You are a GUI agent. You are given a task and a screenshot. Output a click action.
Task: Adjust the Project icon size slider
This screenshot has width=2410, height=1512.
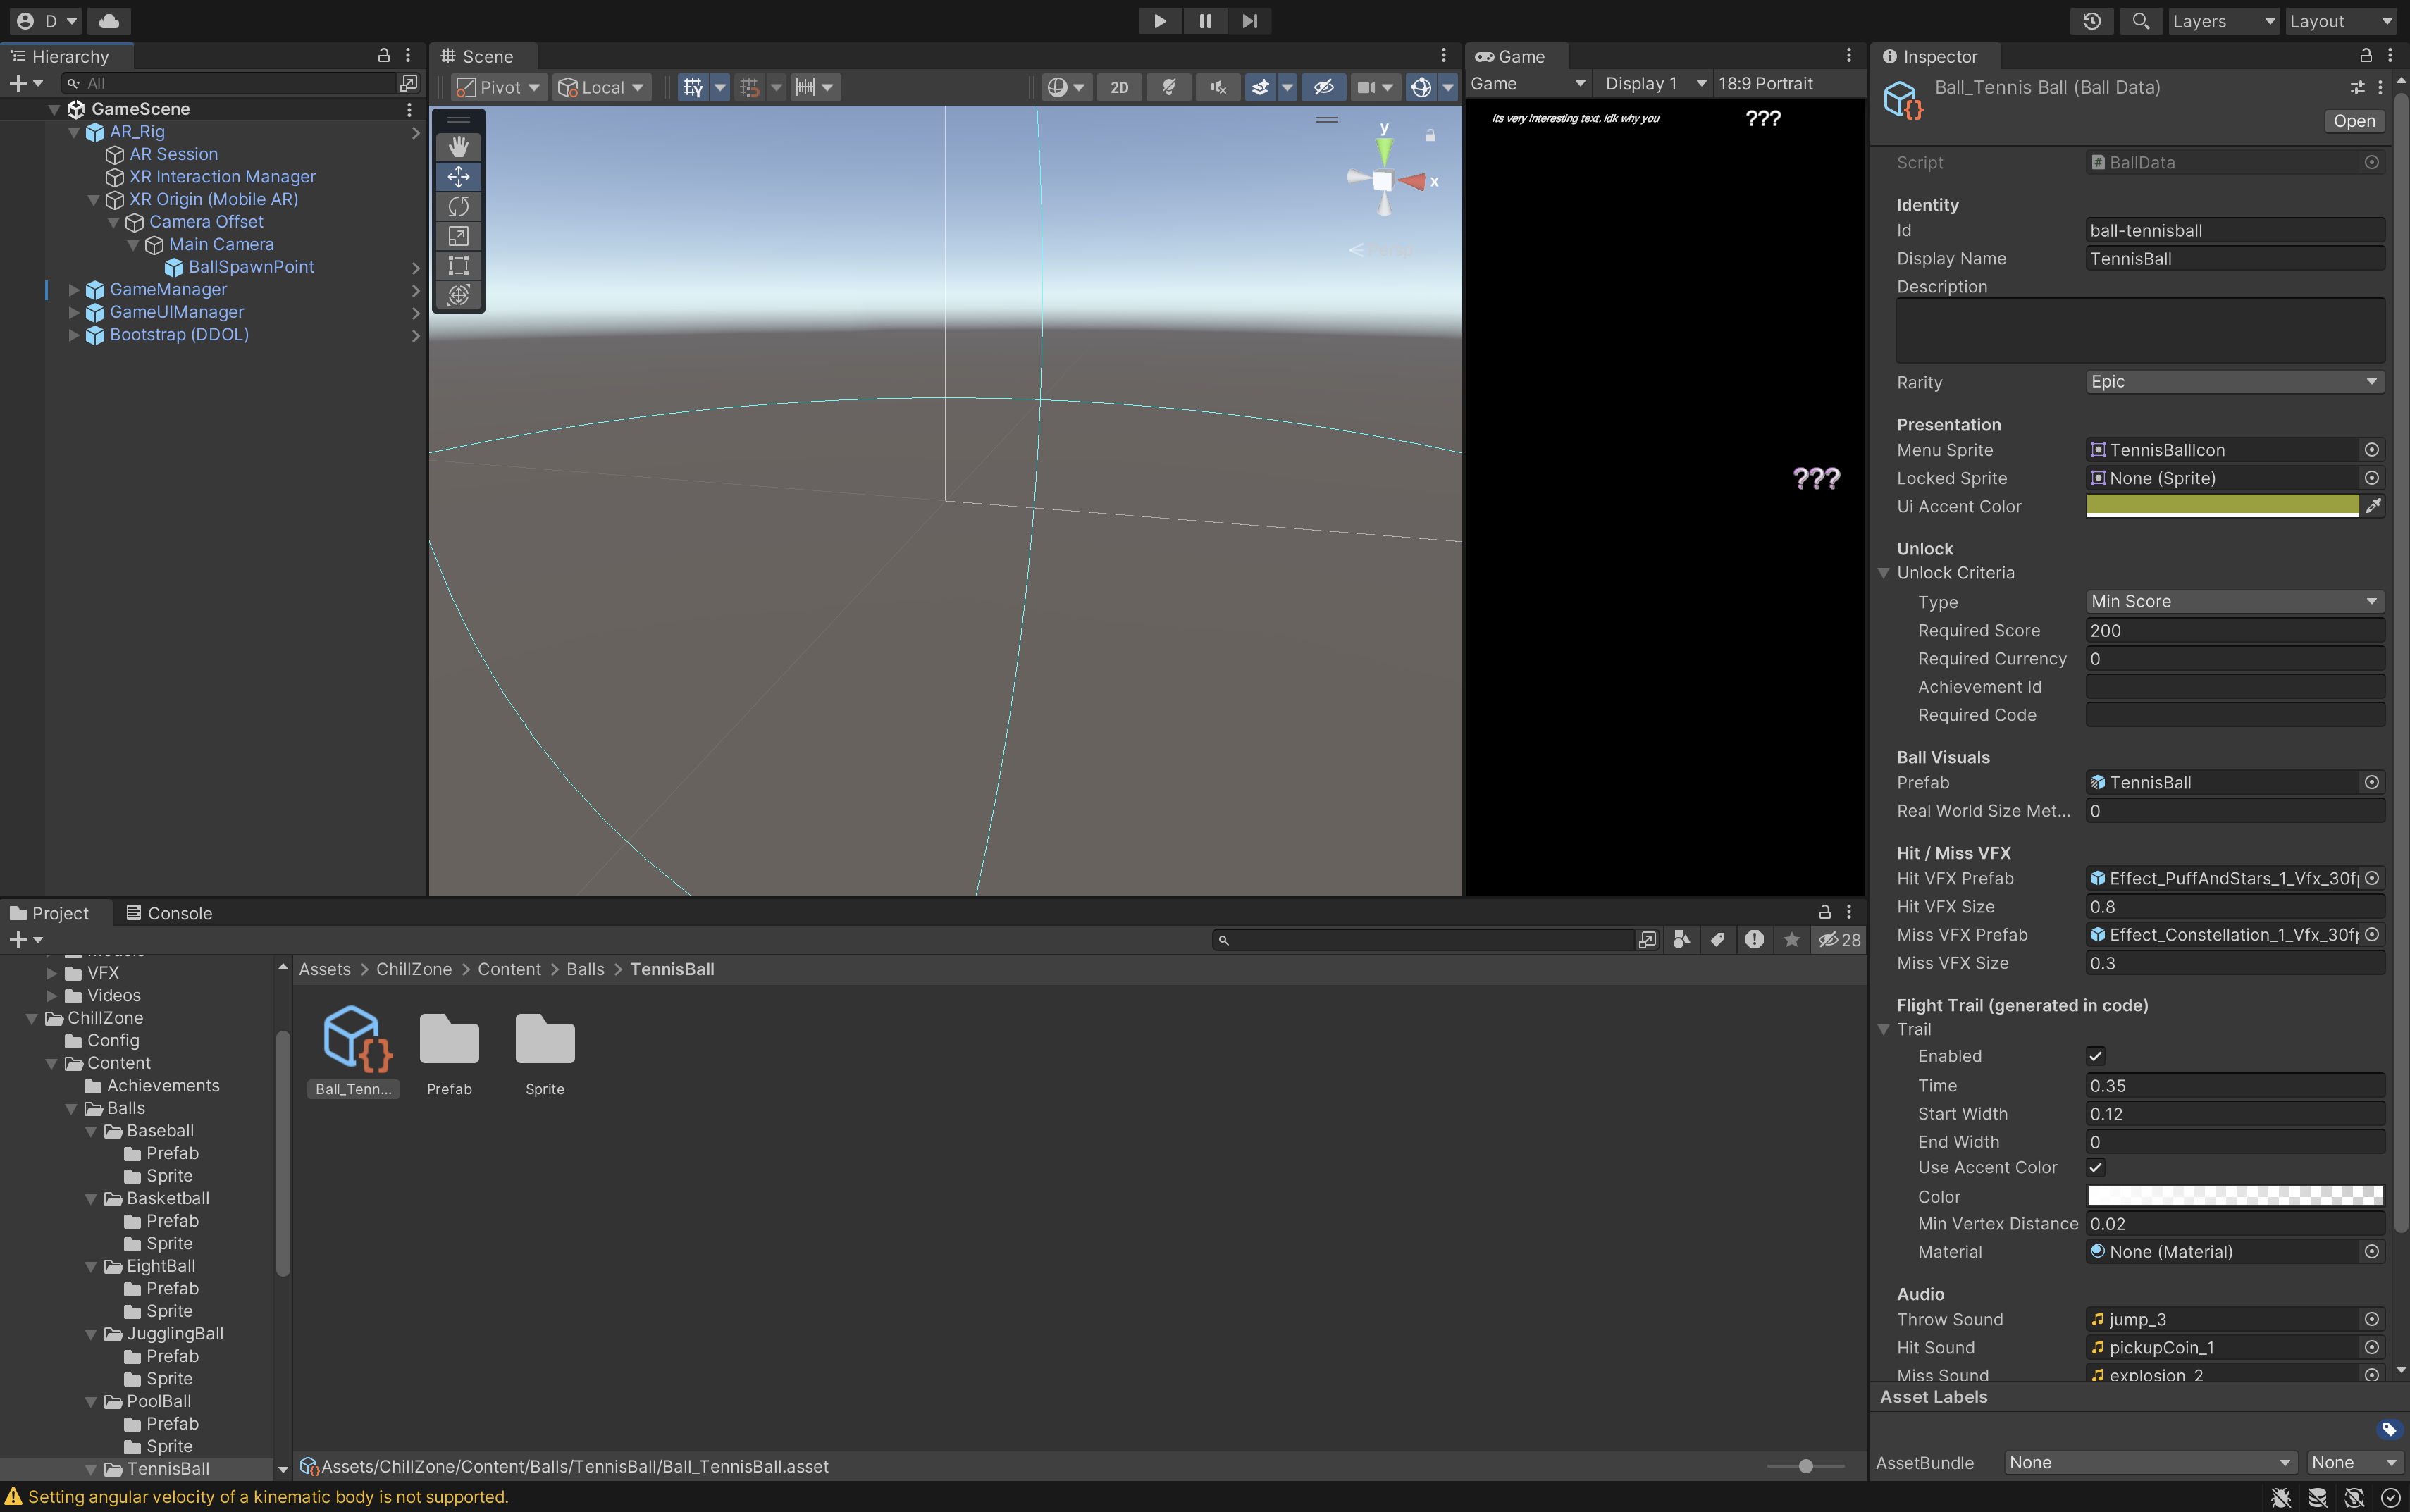[1805, 1466]
